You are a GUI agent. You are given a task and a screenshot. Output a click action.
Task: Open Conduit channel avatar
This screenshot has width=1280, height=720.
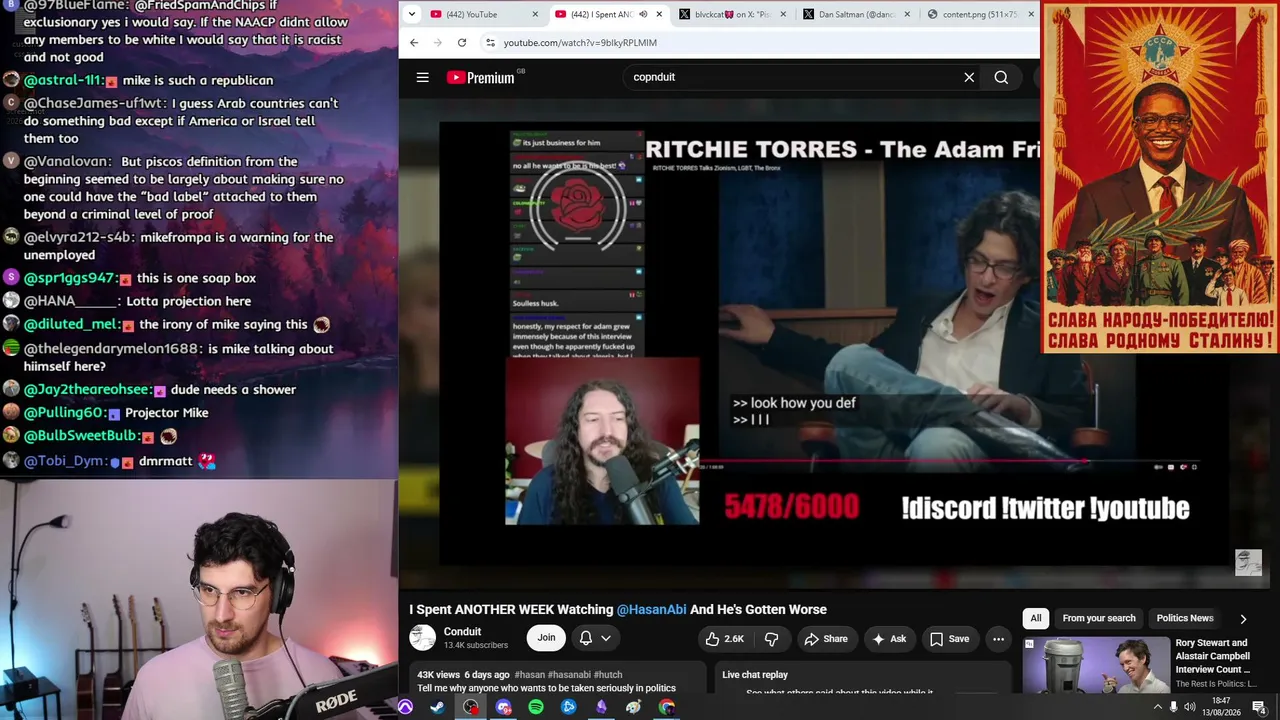click(423, 637)
